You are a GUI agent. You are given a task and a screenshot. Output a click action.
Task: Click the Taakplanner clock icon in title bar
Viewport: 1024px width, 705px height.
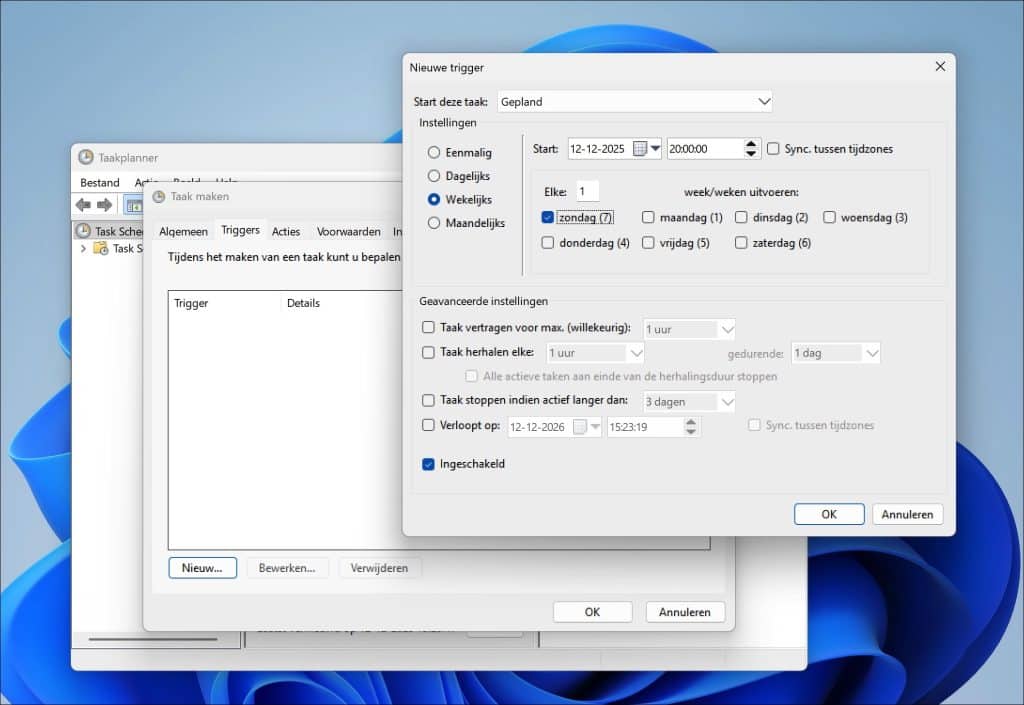tap(86, 157)
